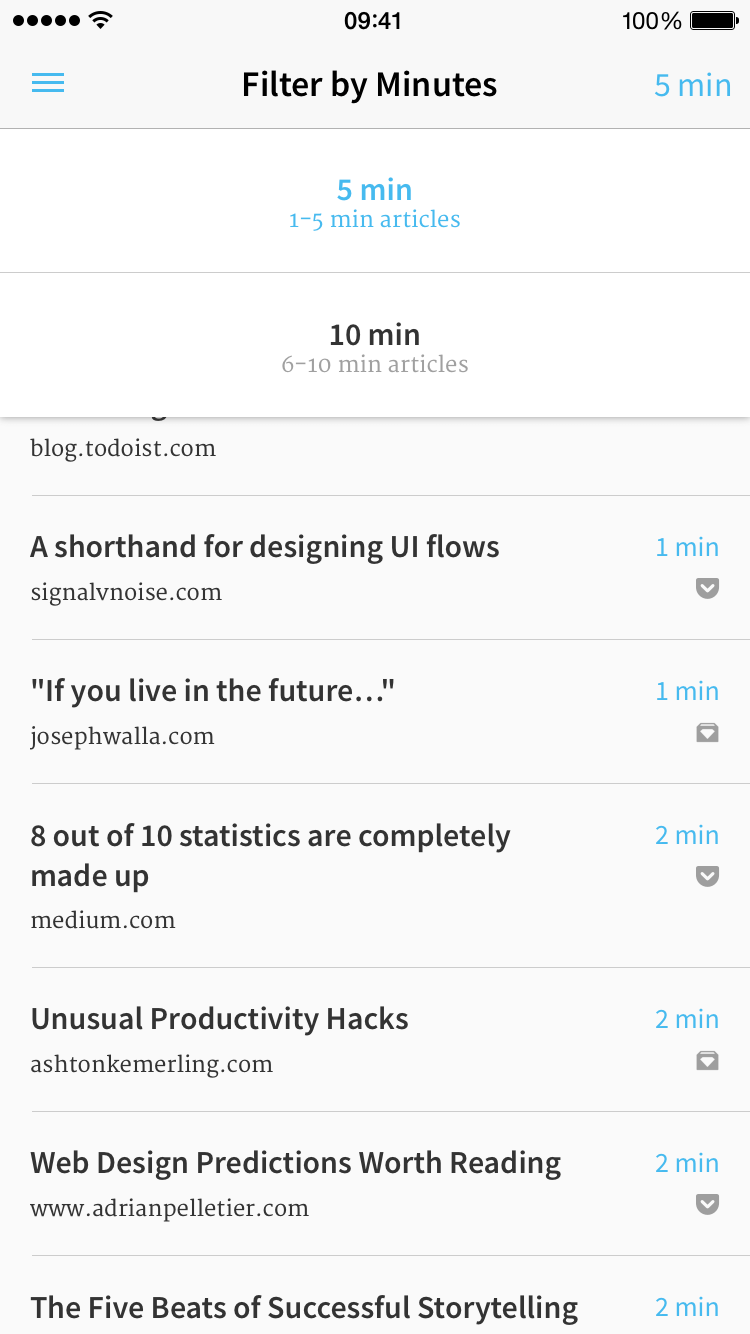Tap the Filter by Minutes title
Viewport: 750px width, 1334px height.
pyautogui.click(x=370, y=85)
